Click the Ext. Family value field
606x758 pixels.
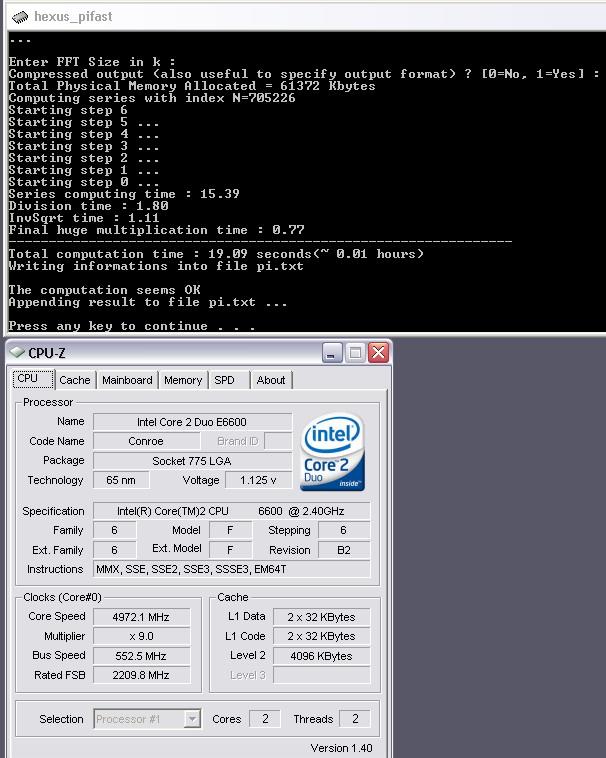tap(115, 550)
